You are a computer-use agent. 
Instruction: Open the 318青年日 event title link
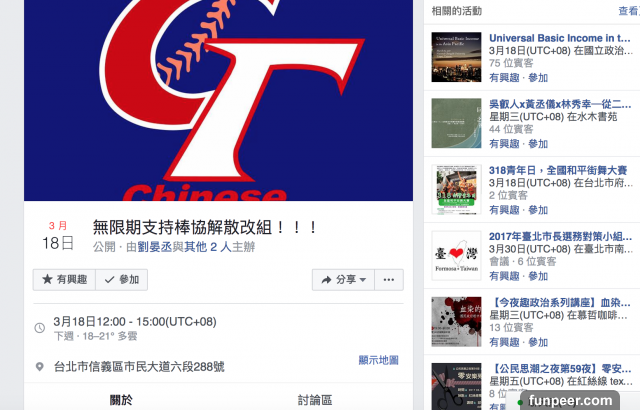coord(558,170)
